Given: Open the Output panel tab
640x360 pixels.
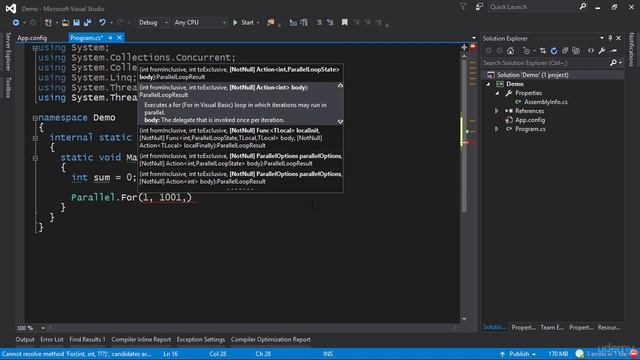Looking at the screenshot, I should click(25, 340).
